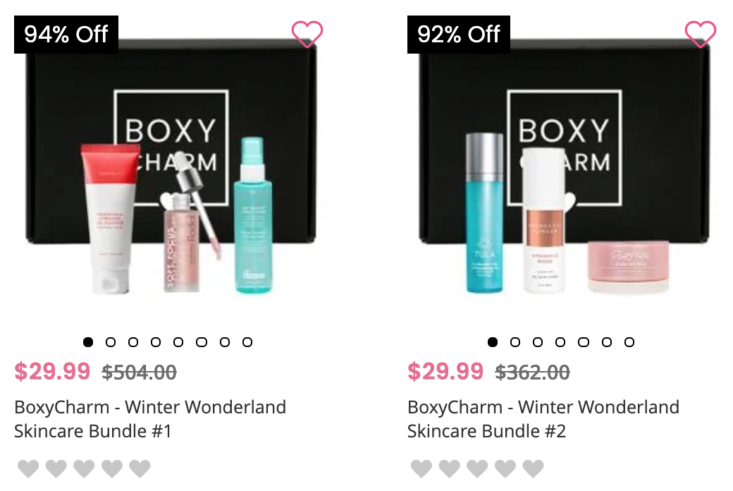
Task: Click the 92% Off badge
Action: click(459, 34)
